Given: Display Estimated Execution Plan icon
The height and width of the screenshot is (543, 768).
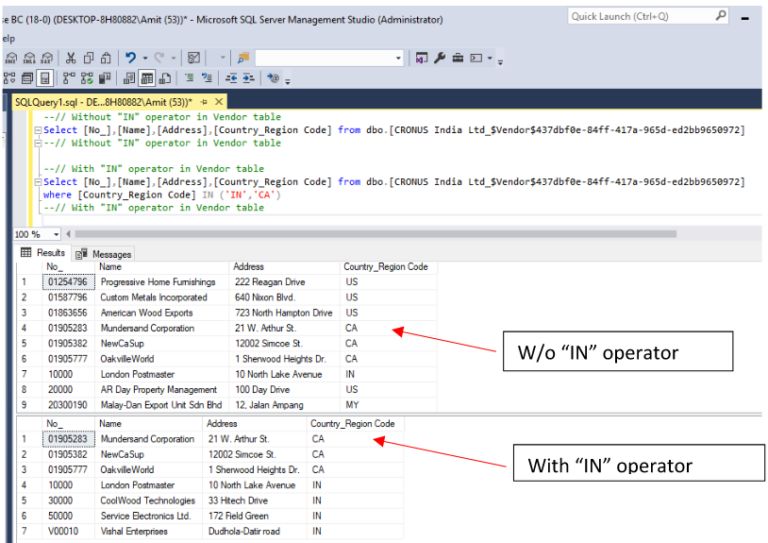Looking at the screenshot, I should pos(10,78).
